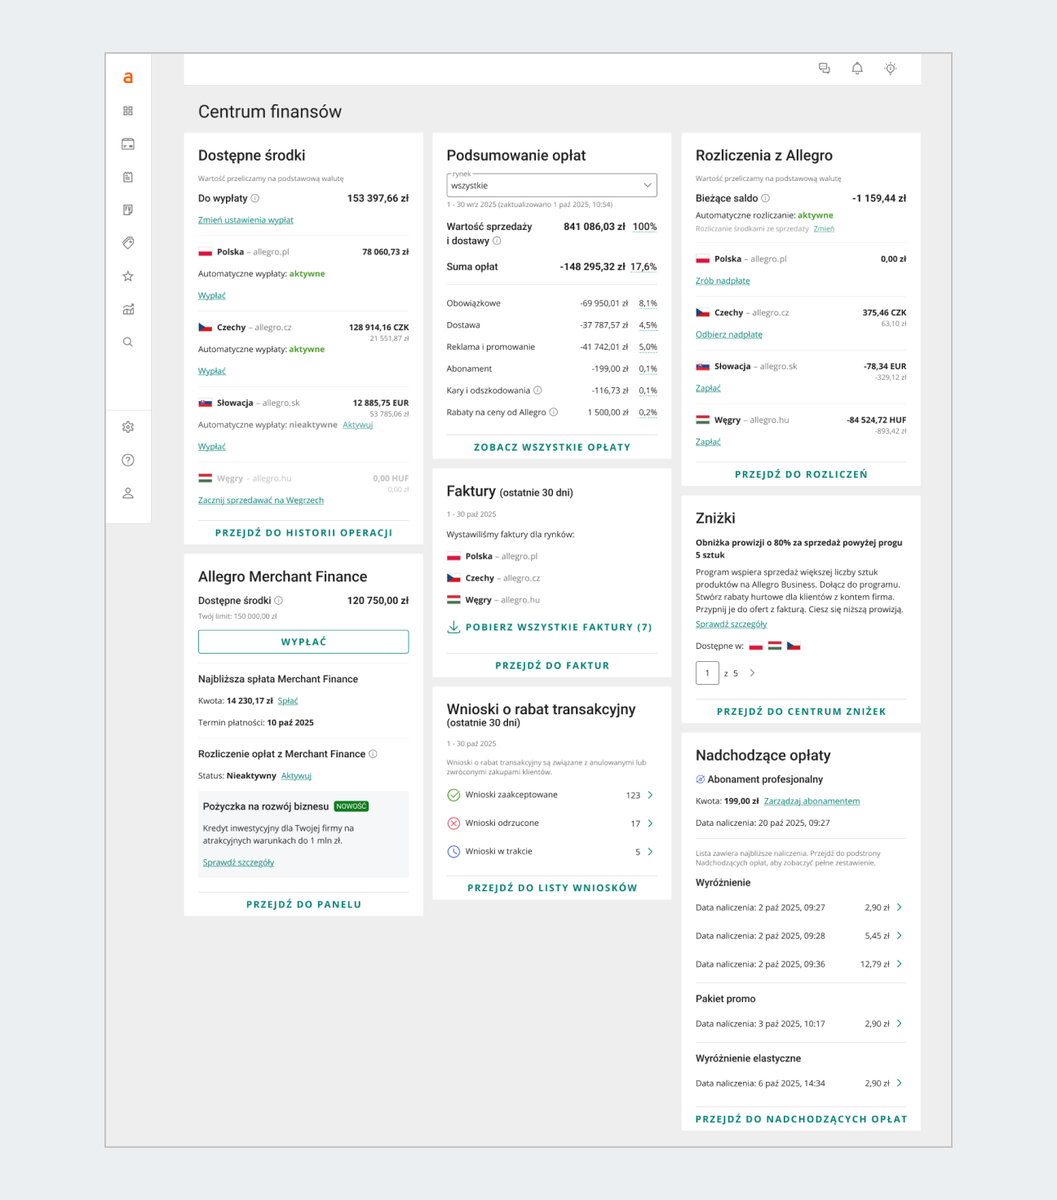The image size is (1057, 1200).
Task: Open the dashboard grid icon in sidebar
Action: pos(128,111)
